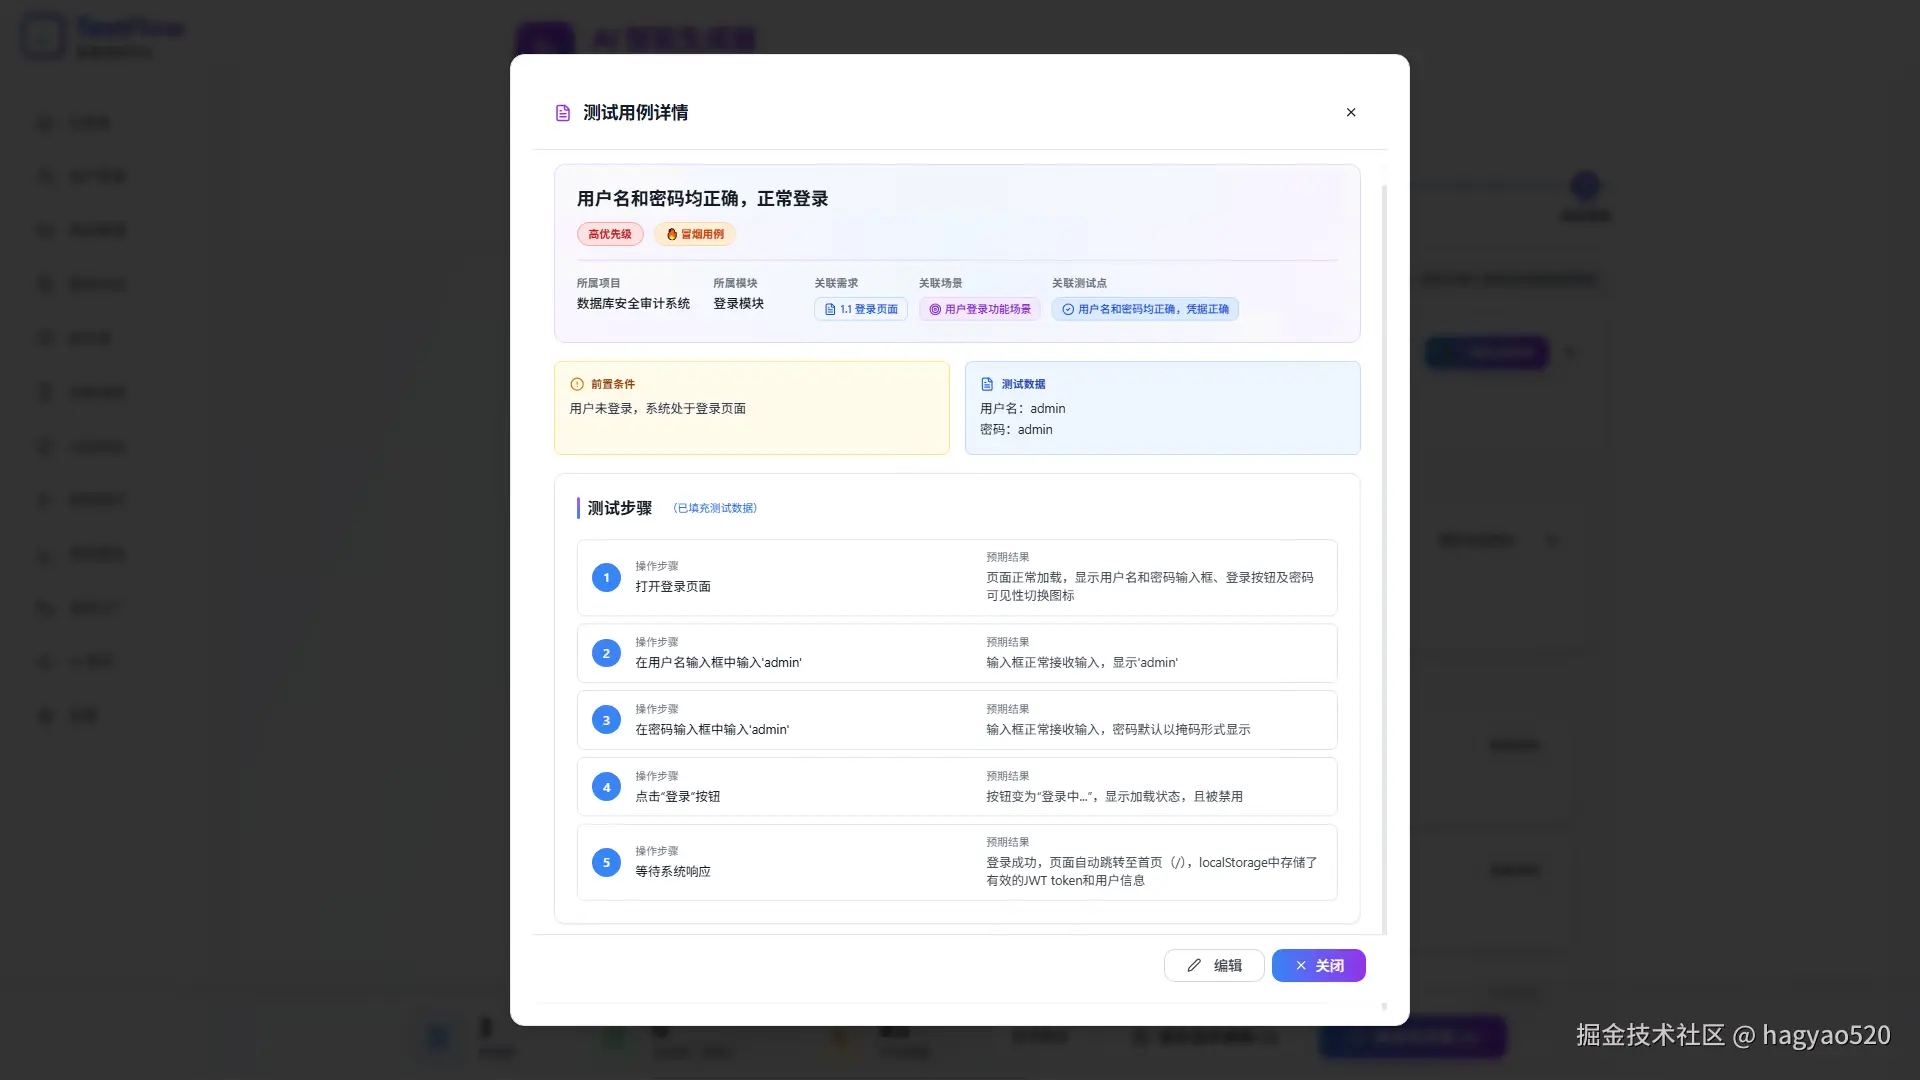Select step number 3 circle in 测试步骤
This screenshot has width=1920, height=1080.
606,719
